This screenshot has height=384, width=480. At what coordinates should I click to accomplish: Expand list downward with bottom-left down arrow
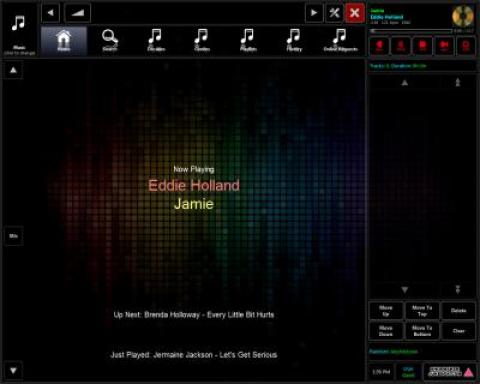pyautogui.click(x=13, y=370)
